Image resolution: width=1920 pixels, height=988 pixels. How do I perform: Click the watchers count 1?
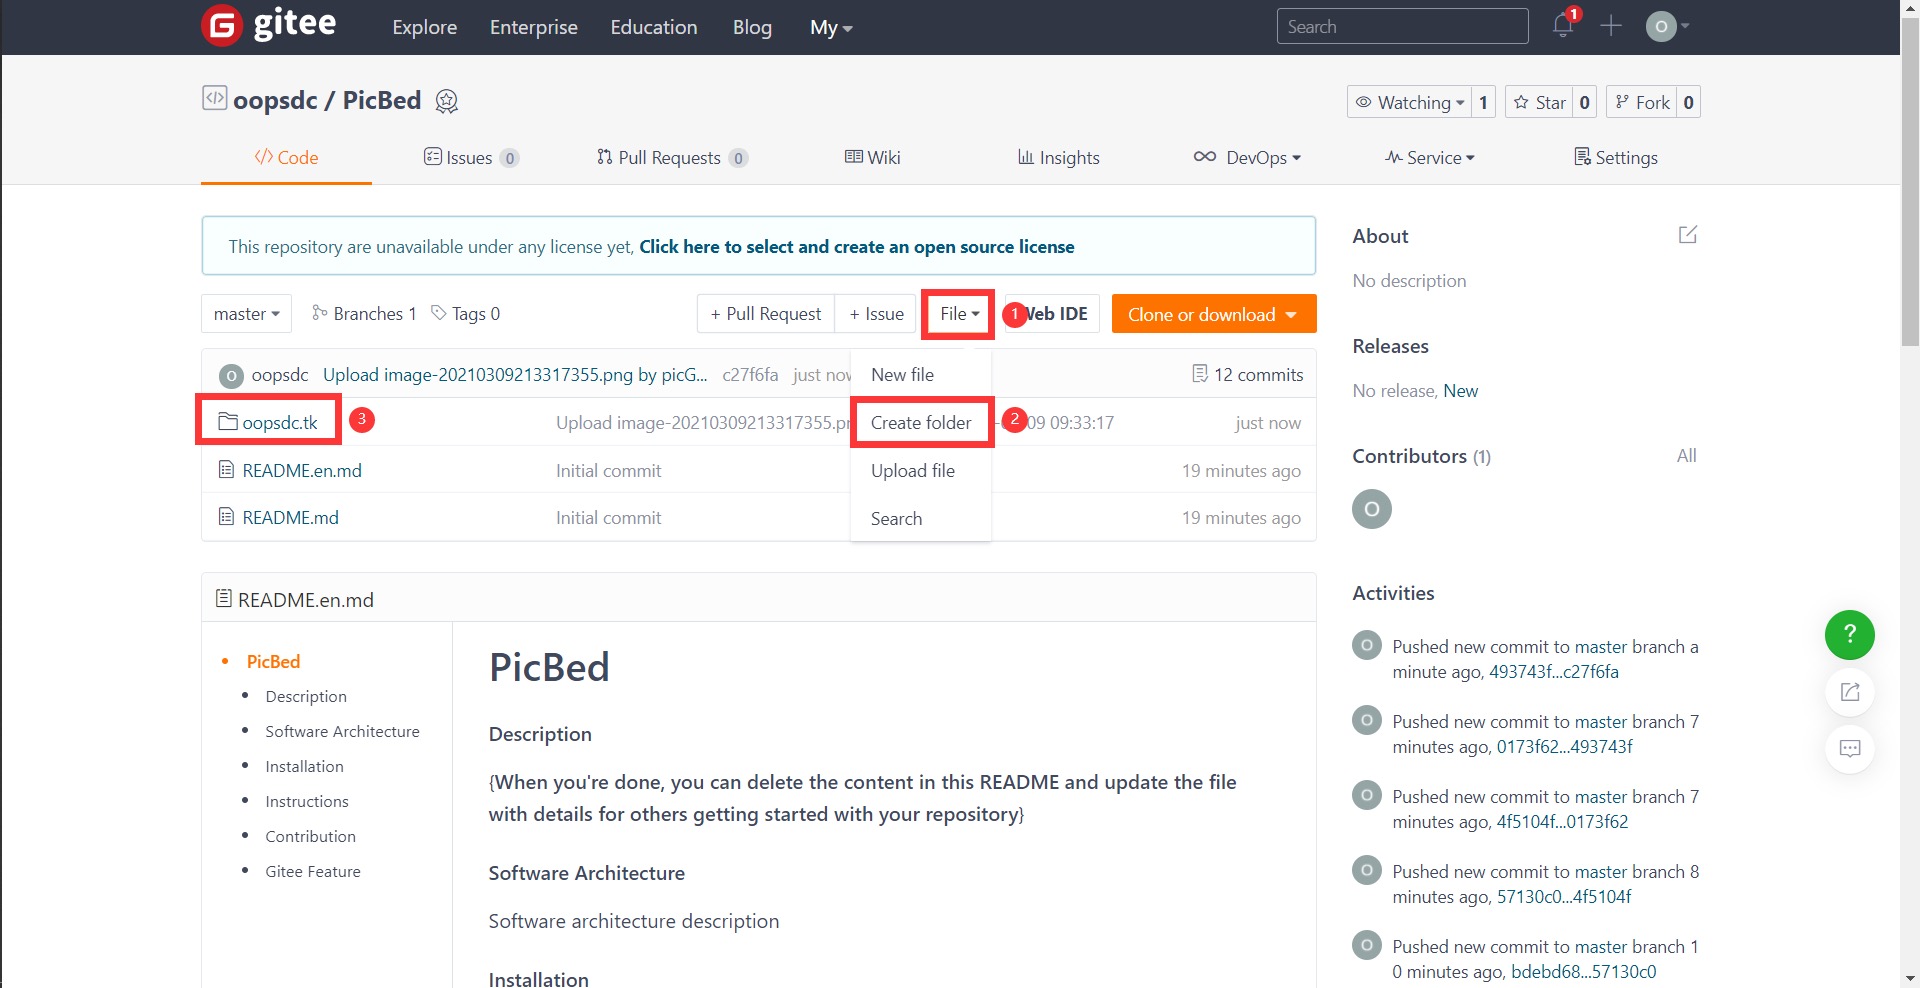(1483, 102)
